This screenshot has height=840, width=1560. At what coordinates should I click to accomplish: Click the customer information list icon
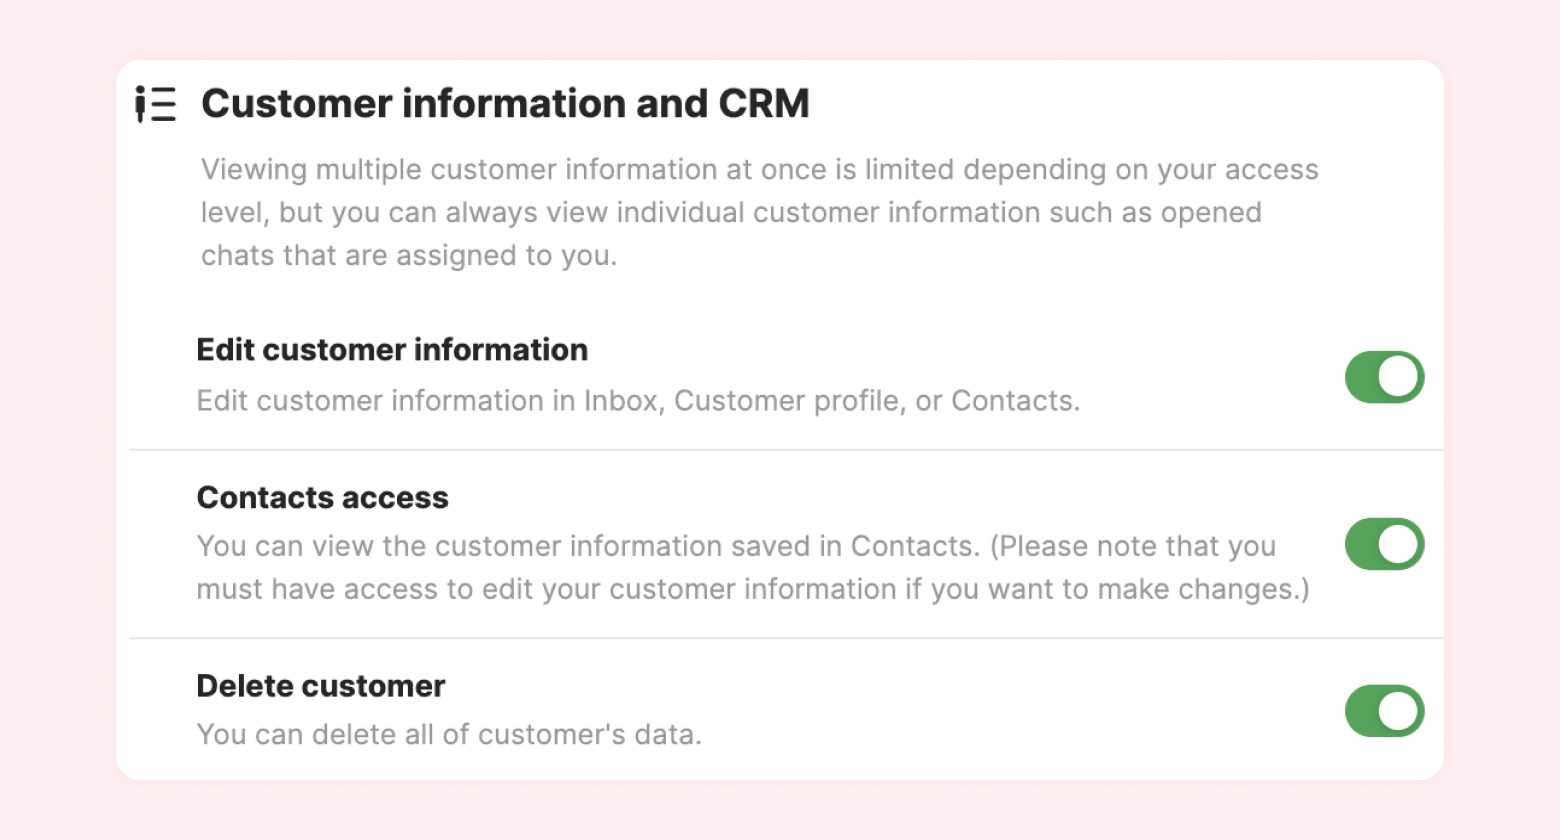[x=156, y=104]
